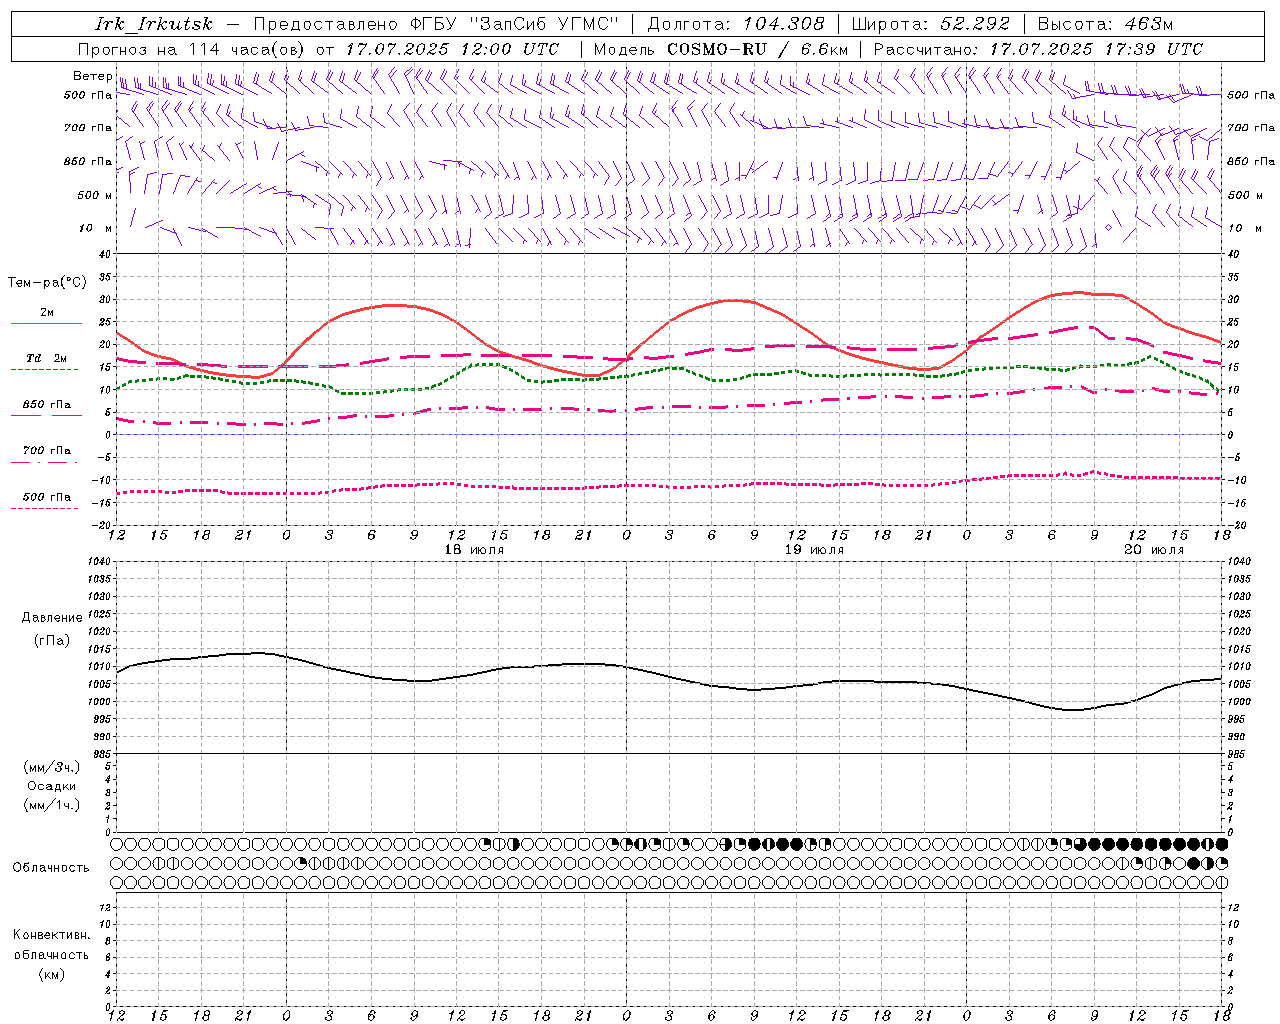Click the model name "COSMO-RU / 6.6км"
Viewport: 1280px width, 1024px height.
coord(757,49)
